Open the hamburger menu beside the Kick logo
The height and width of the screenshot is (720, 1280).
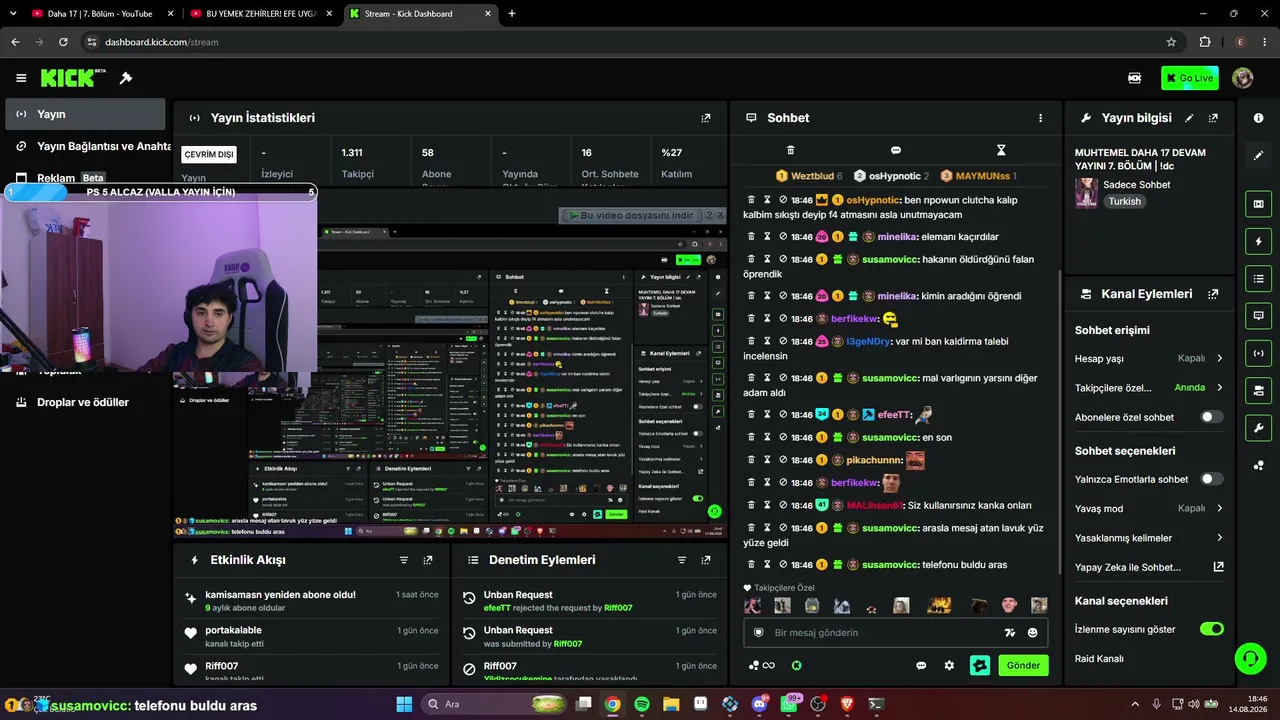click(21, 78)
